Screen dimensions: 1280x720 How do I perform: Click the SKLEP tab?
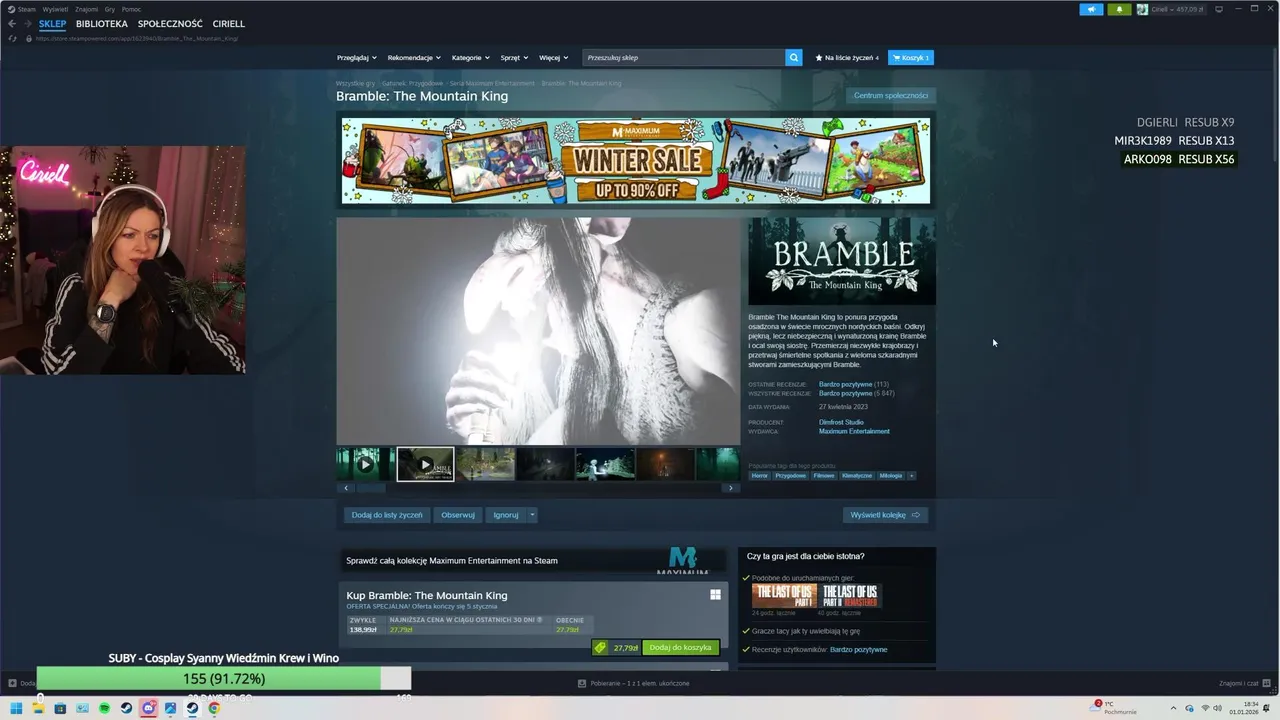52,23
